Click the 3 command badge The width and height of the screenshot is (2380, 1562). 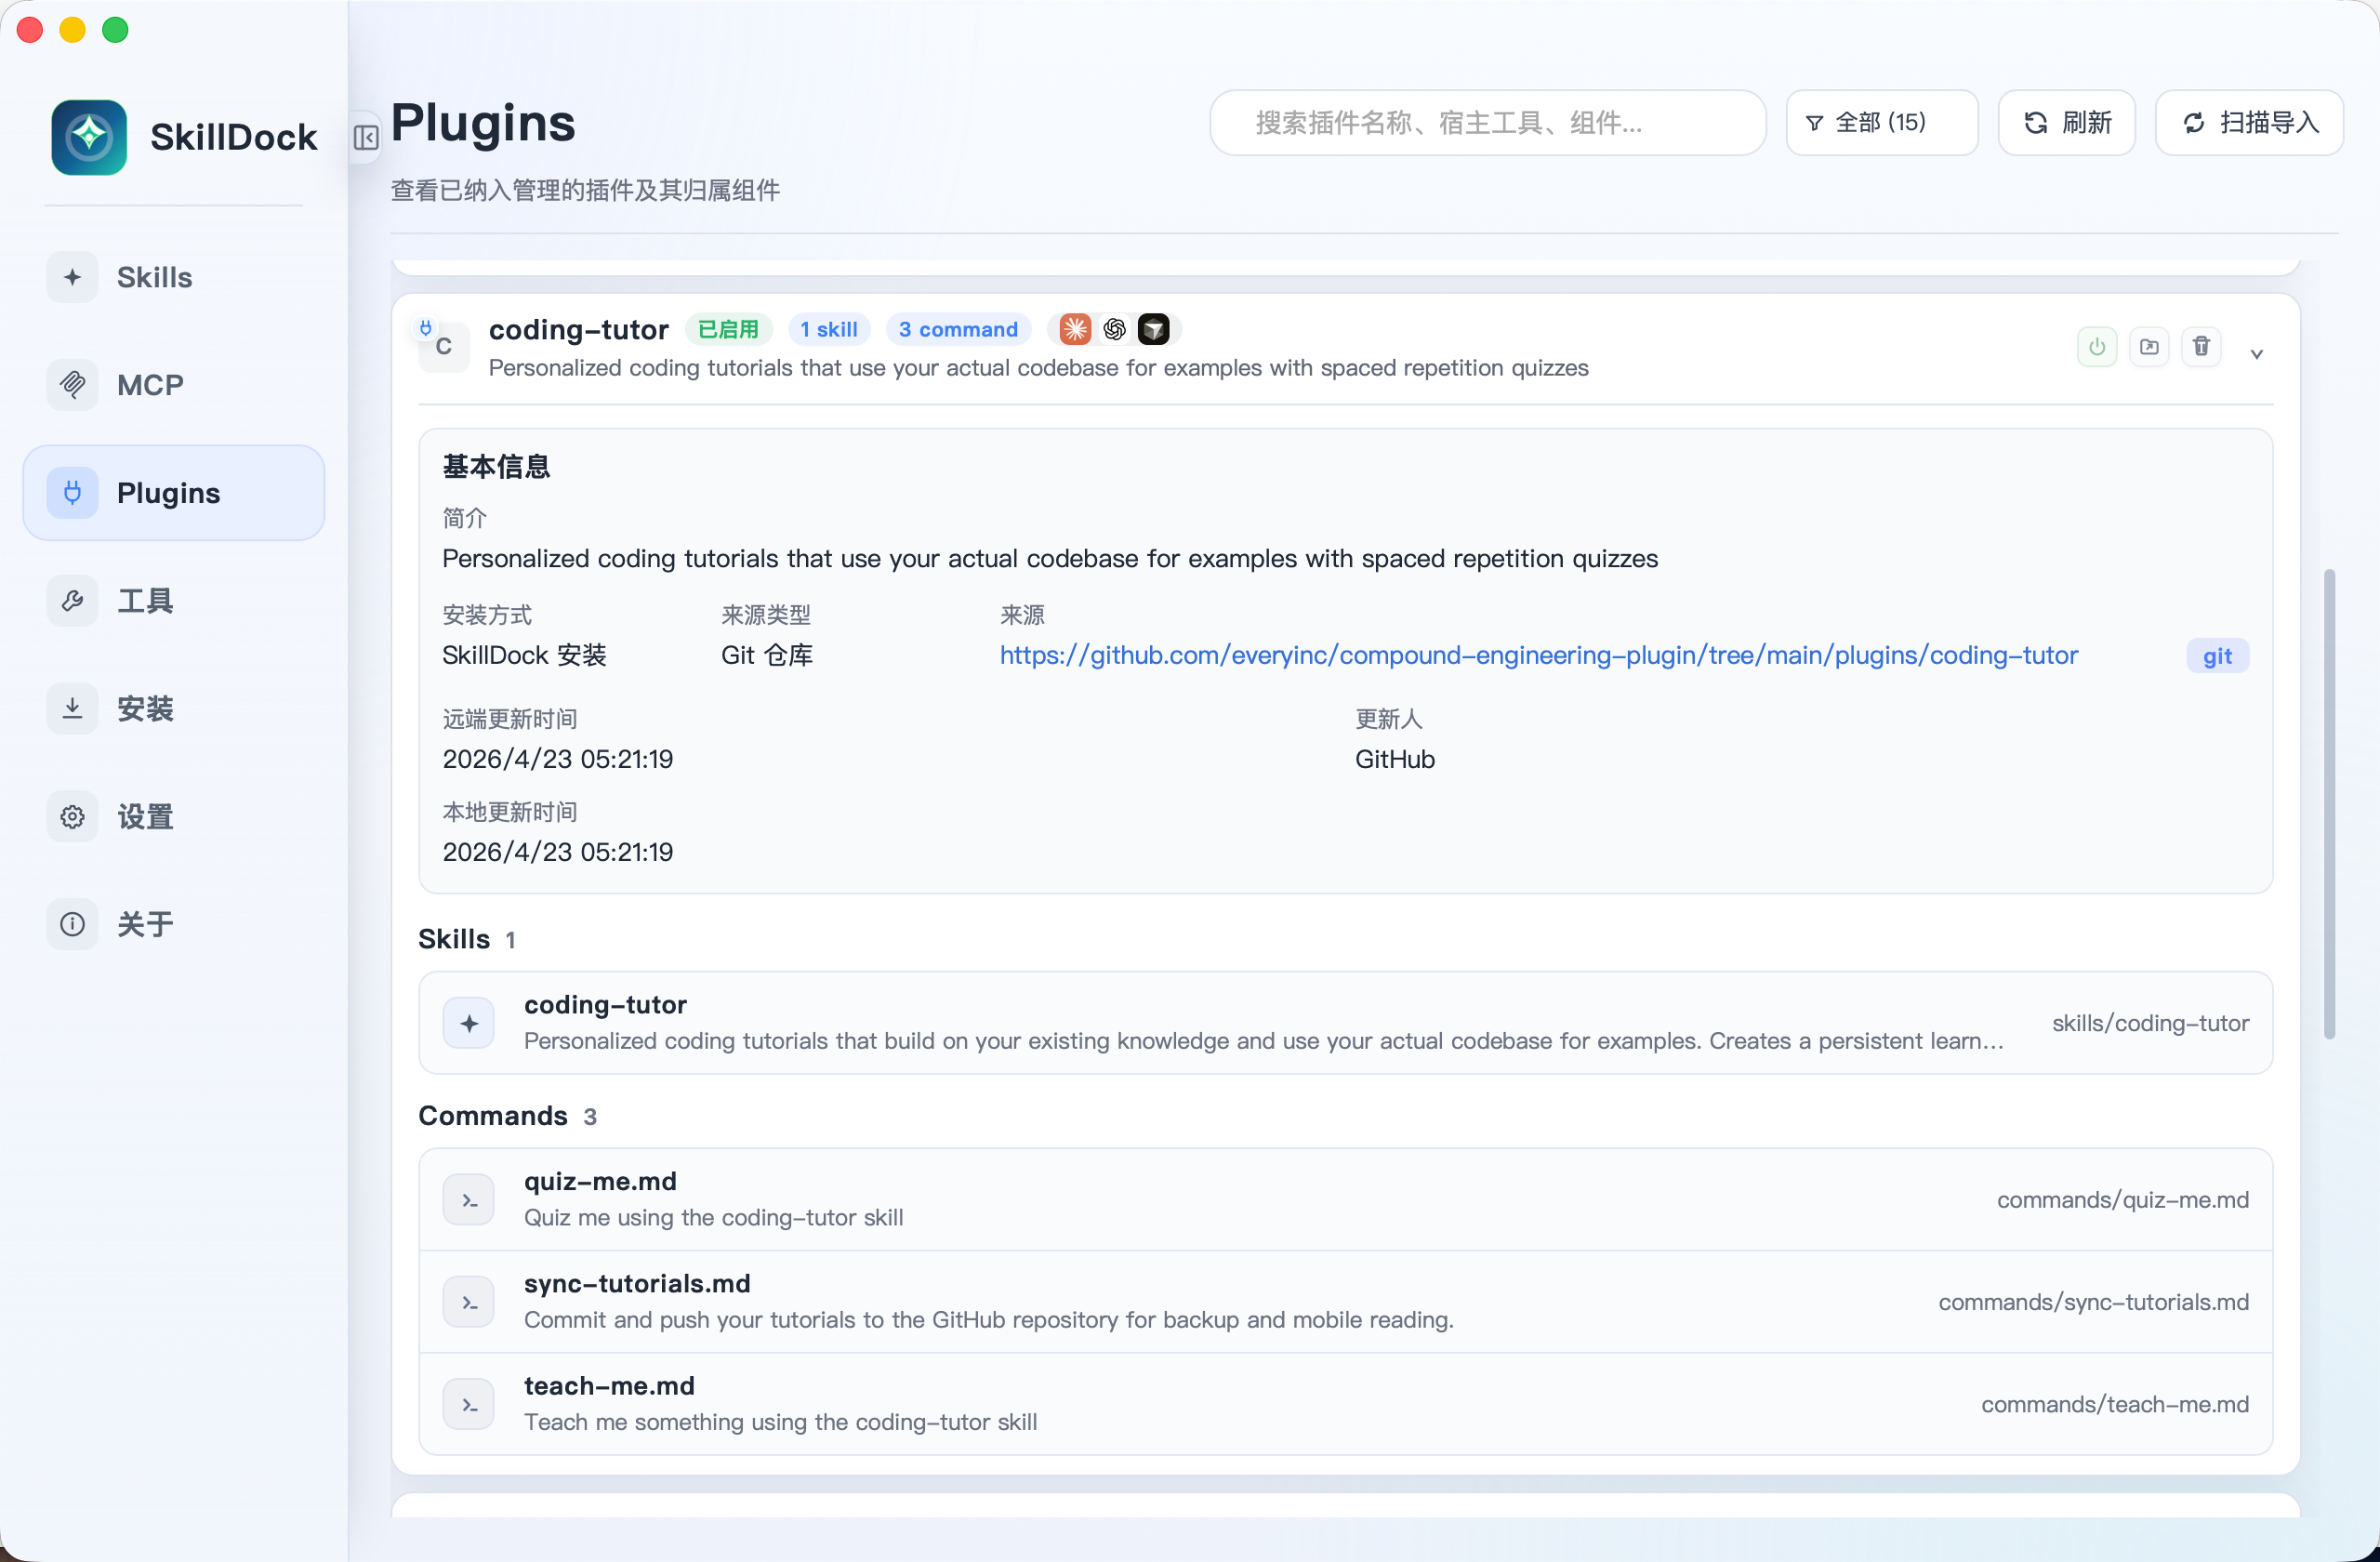click(958, 329)
